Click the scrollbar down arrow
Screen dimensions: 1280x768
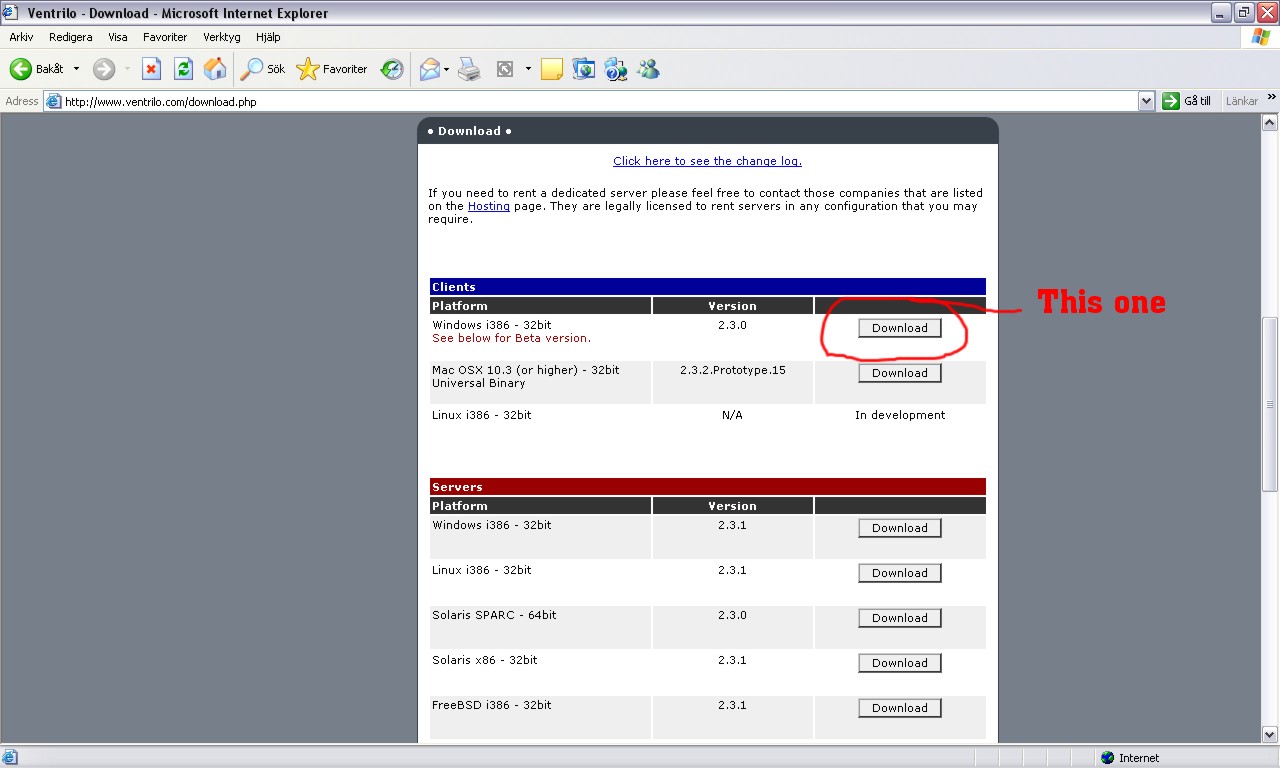click(x=1270, y=734)
